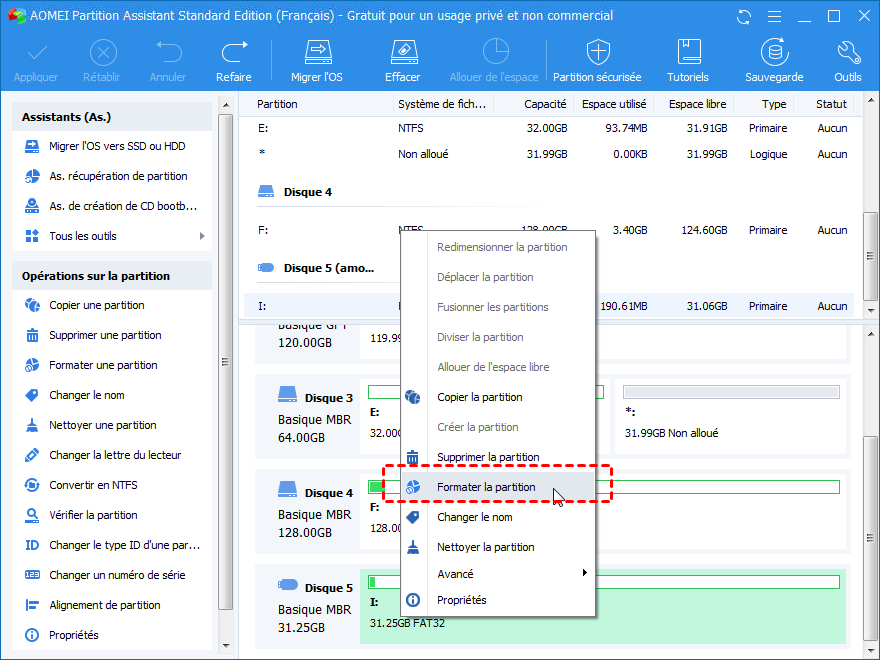880x660 pixels.
Task: Click the Capacité column header
Action: coord(545,104)
